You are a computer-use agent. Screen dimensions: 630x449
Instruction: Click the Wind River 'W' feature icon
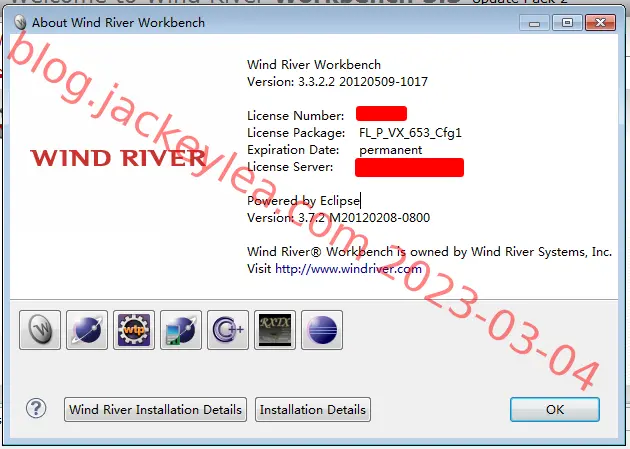coord(40,330)
